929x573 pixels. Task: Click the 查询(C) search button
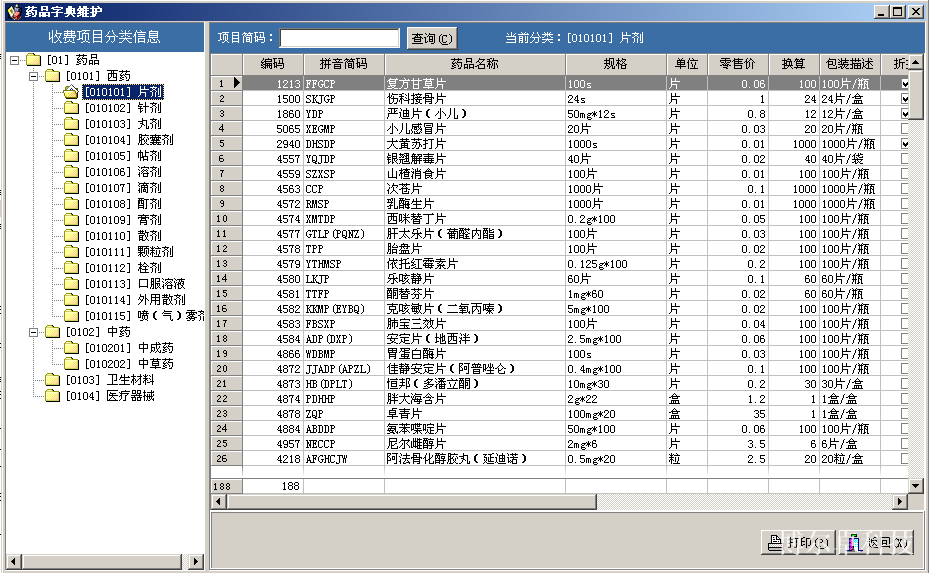[x=431, y=39]
